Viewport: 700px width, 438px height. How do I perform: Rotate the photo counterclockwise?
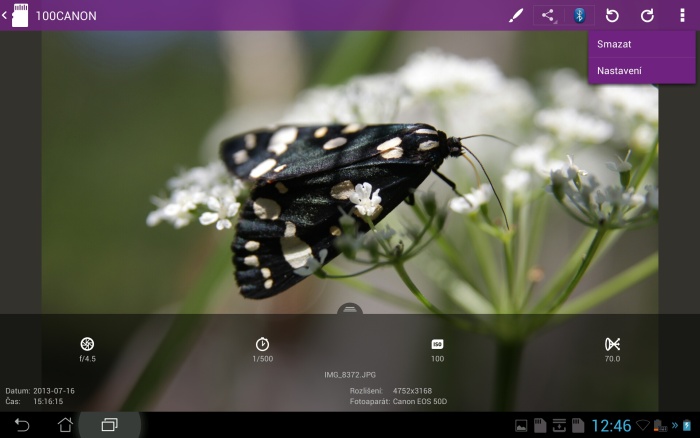(x=612, y=16)
